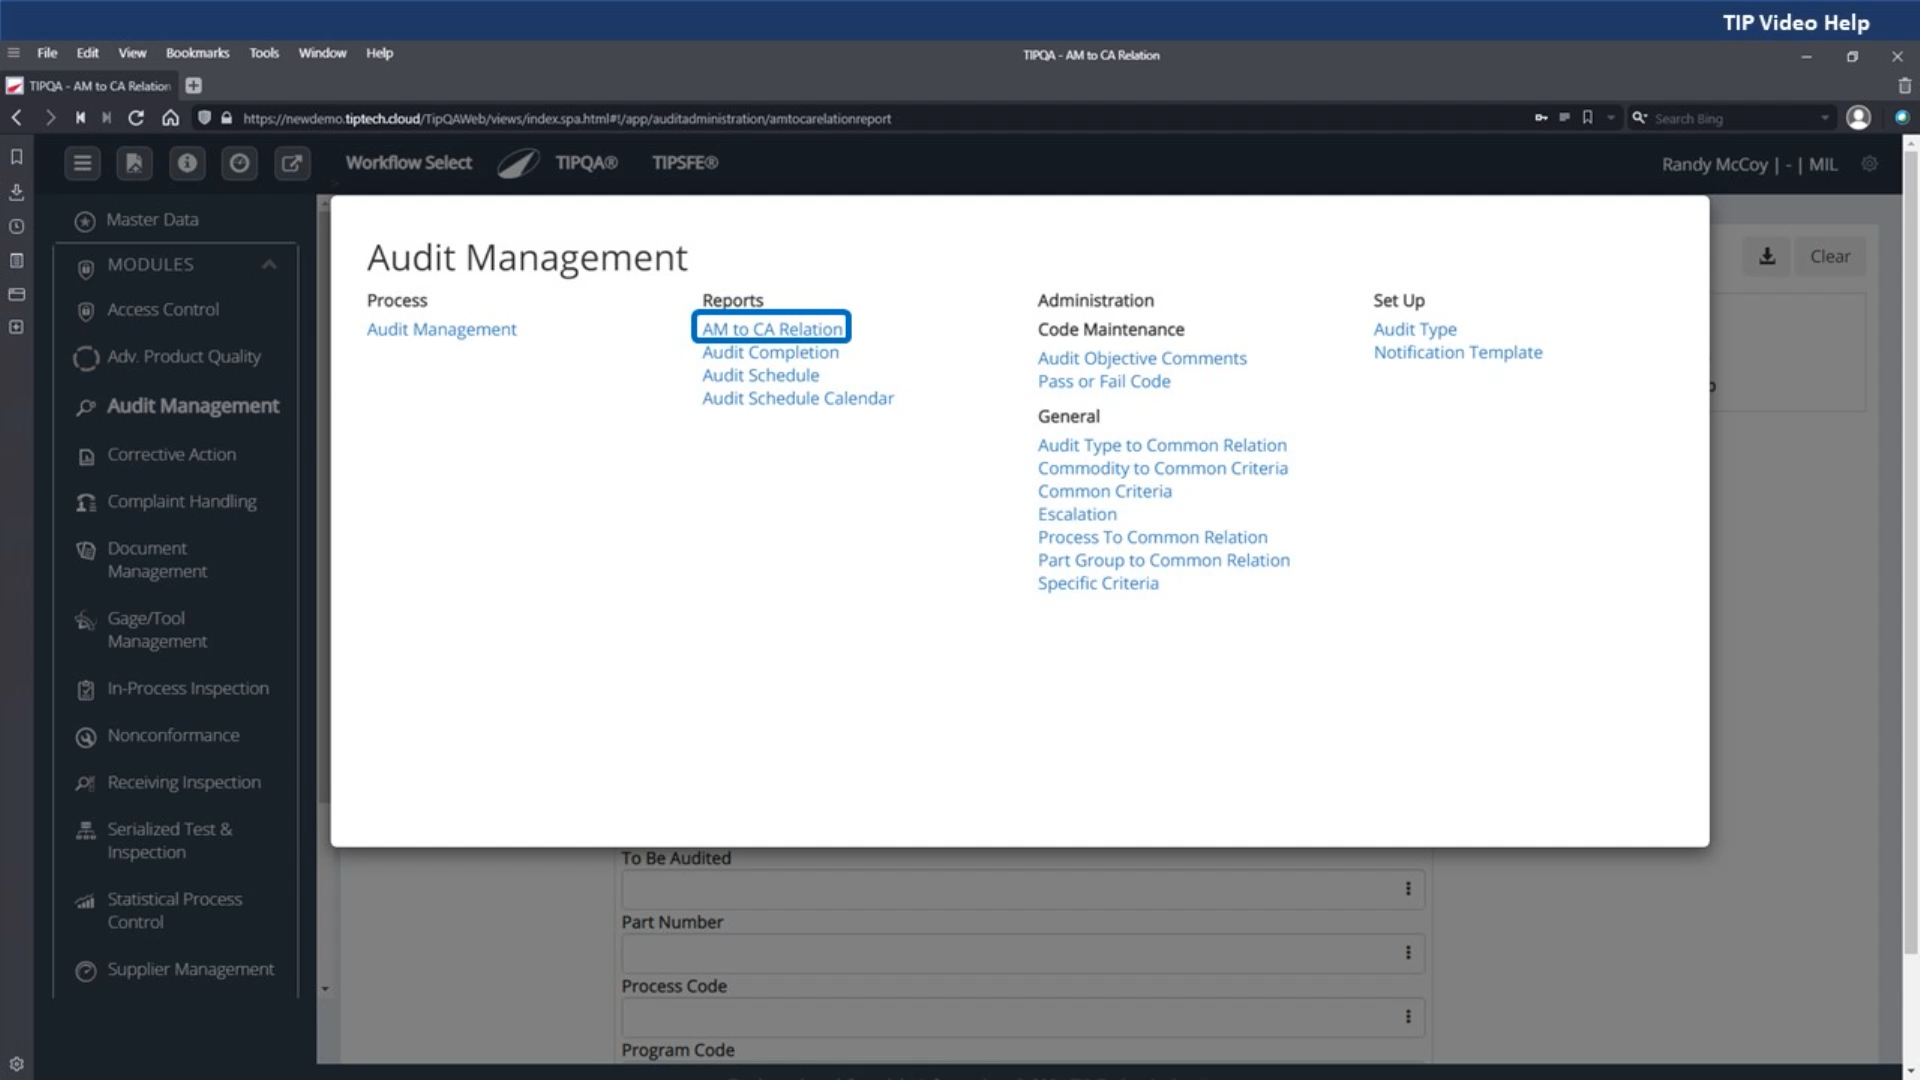Screen dimensions: 1920x1080
Task: Click the info circle icon in toolbar
Action: point(187,163)
